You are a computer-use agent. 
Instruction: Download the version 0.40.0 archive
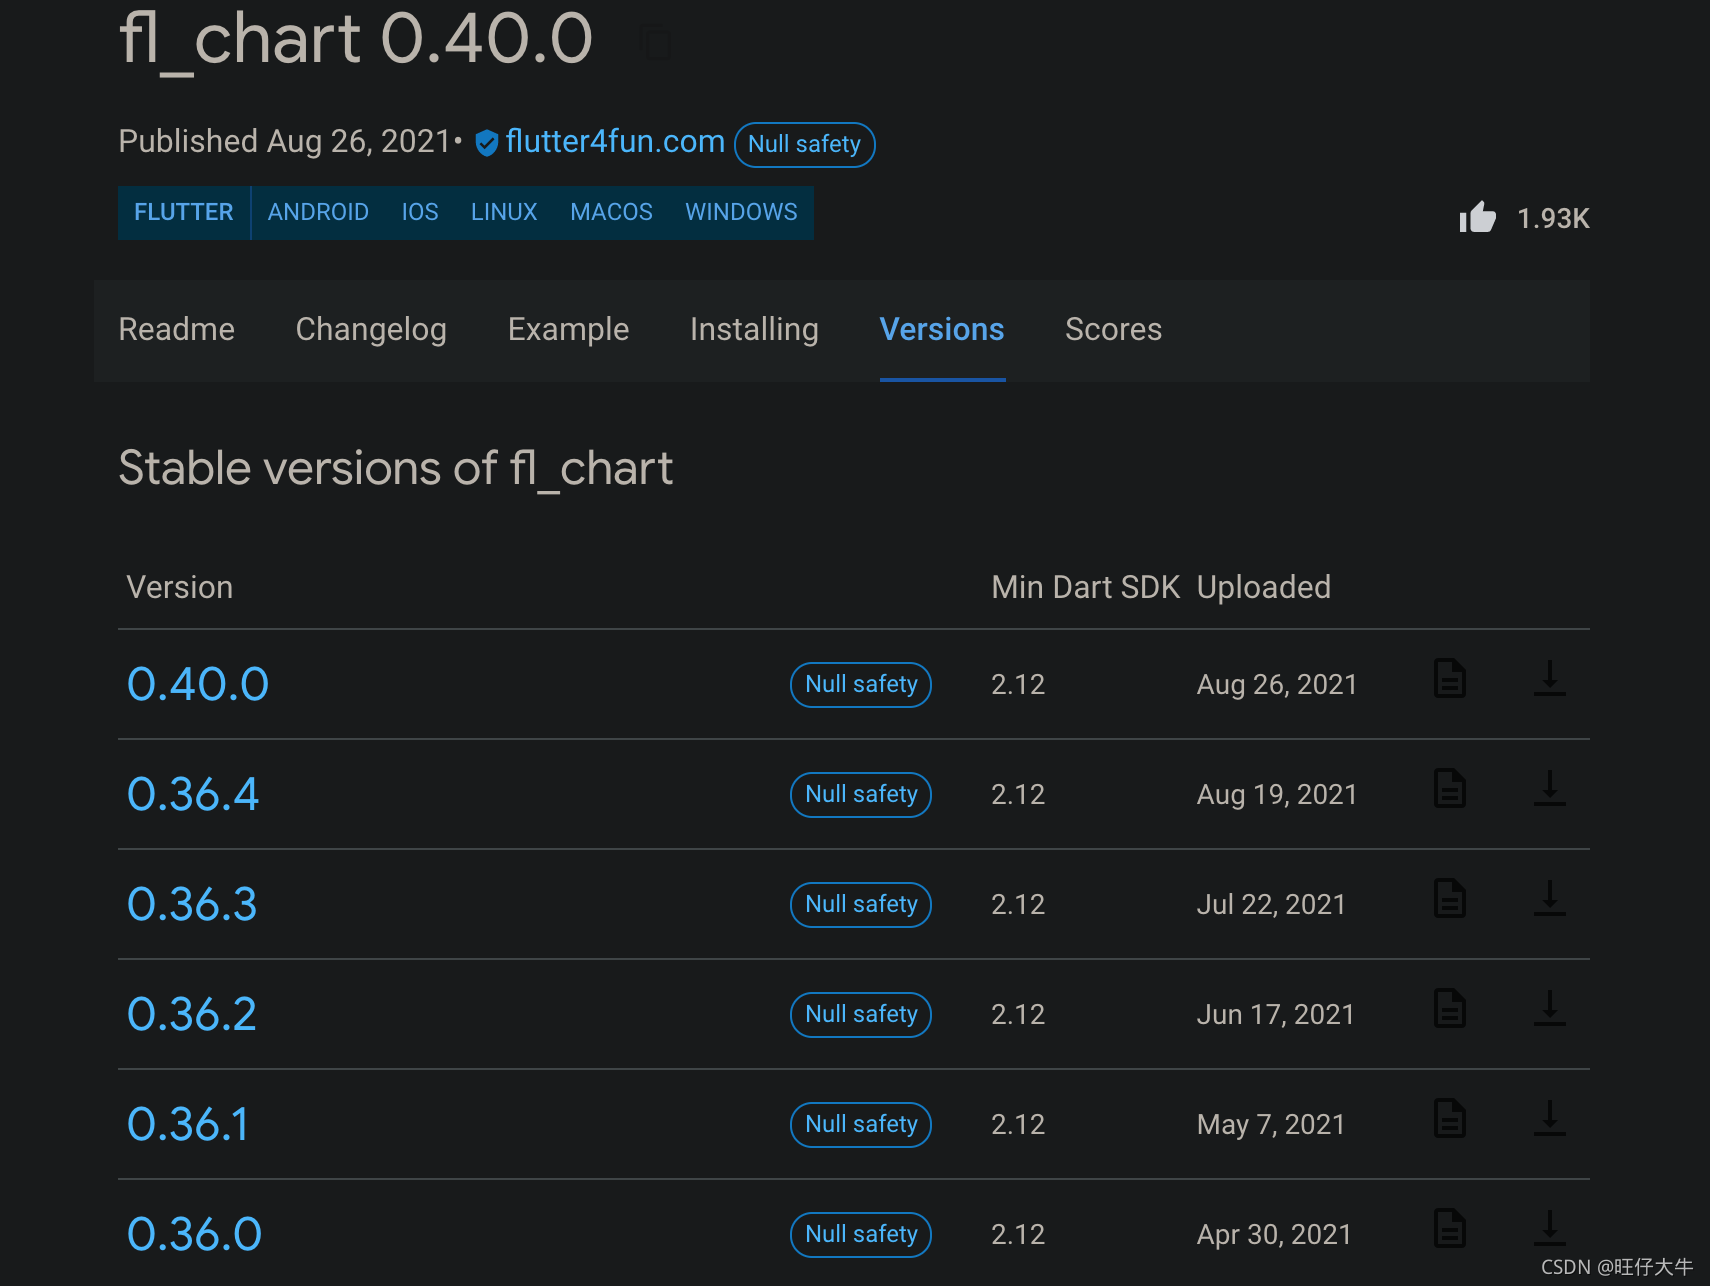click(1549, 679)
